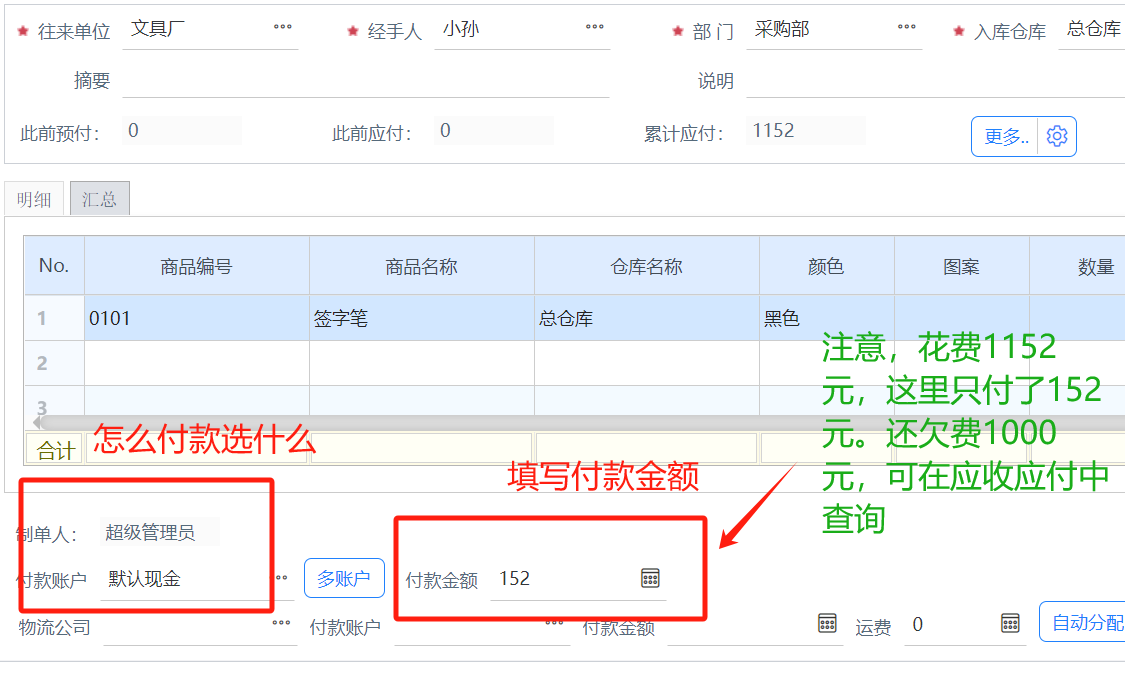1125x673 pixels.
Task: Select the 签字笔 product name cell
Action: [421, 318]
